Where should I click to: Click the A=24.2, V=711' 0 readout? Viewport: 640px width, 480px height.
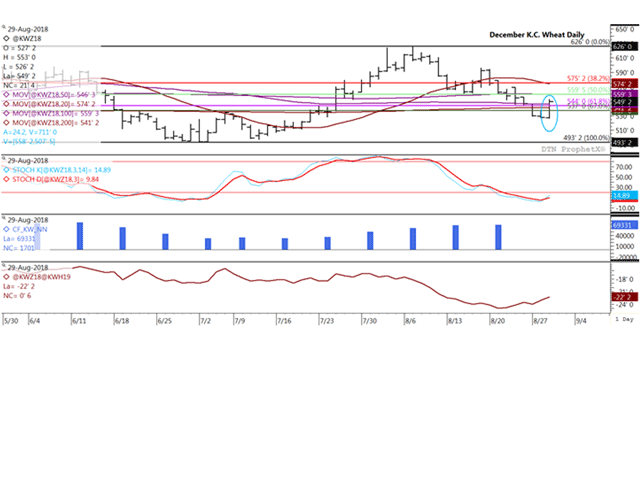[30, 132]
